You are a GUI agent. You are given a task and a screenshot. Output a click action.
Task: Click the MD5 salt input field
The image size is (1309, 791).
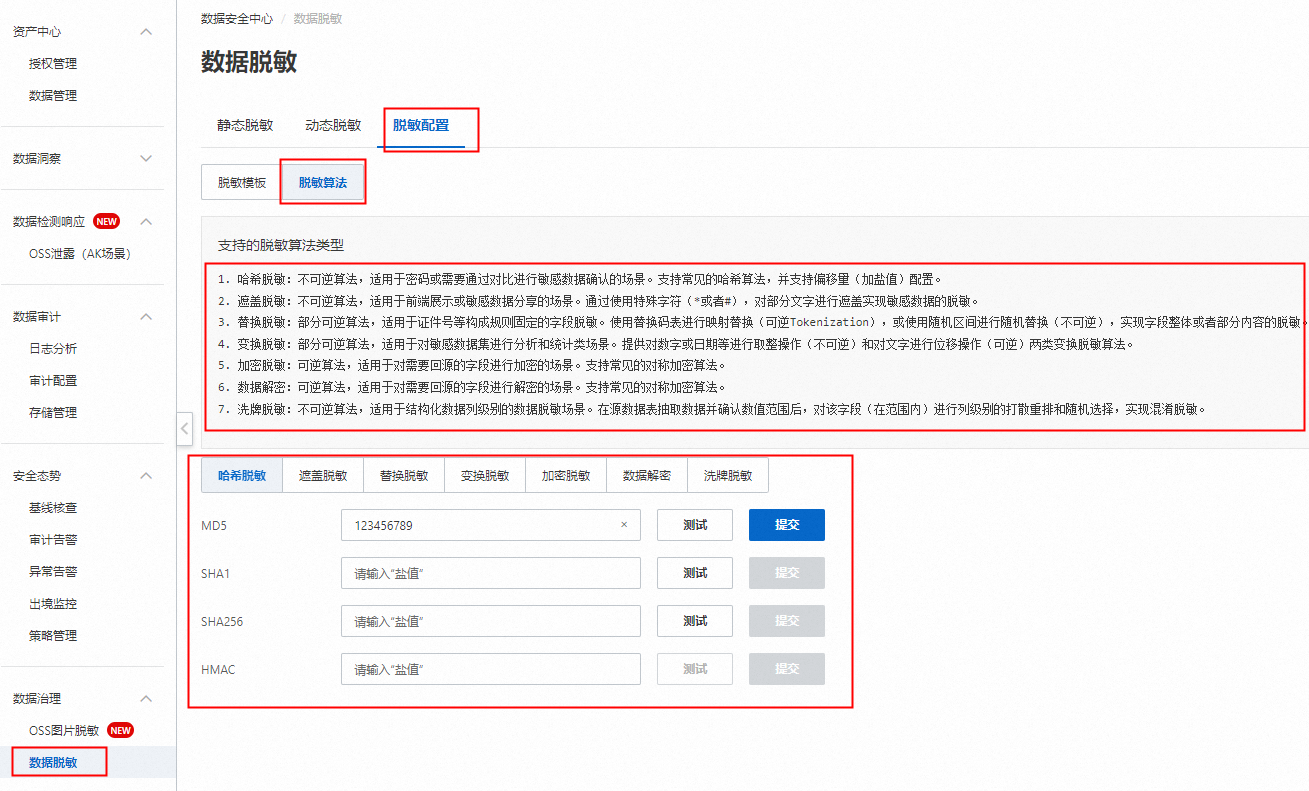[490, 525]
